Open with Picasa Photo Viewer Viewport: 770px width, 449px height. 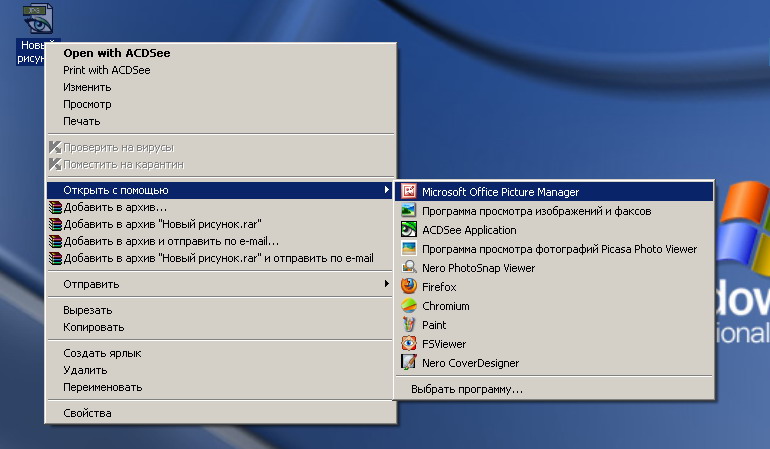[554, 249]
